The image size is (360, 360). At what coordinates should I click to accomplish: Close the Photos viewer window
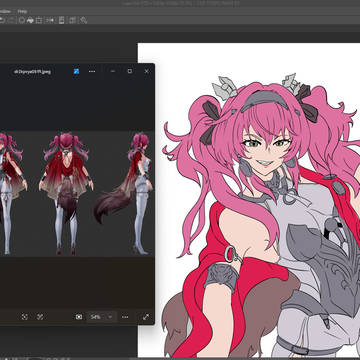pyautogui.click(x=146, y=71)
